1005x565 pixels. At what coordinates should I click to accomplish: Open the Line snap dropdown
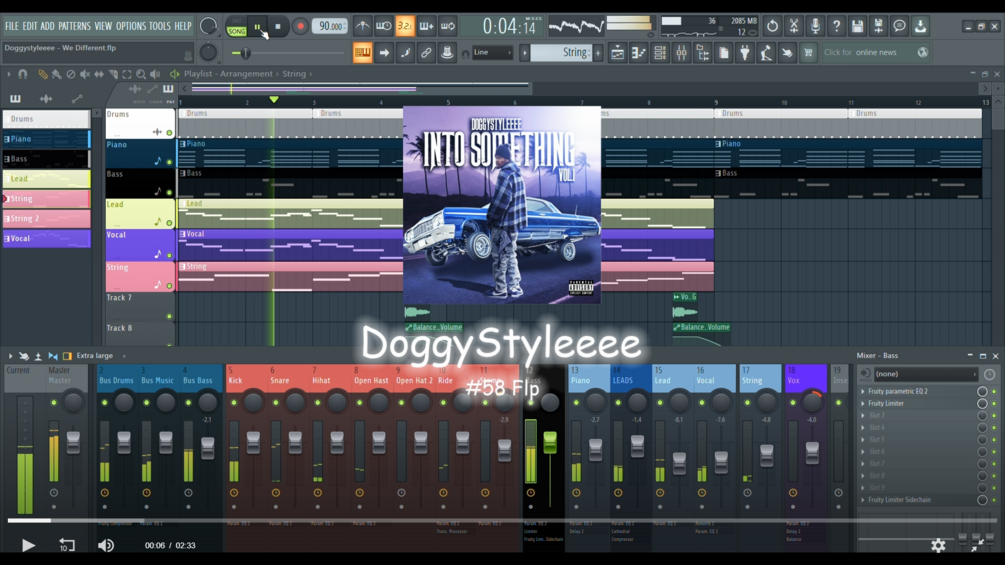(492, 53)
